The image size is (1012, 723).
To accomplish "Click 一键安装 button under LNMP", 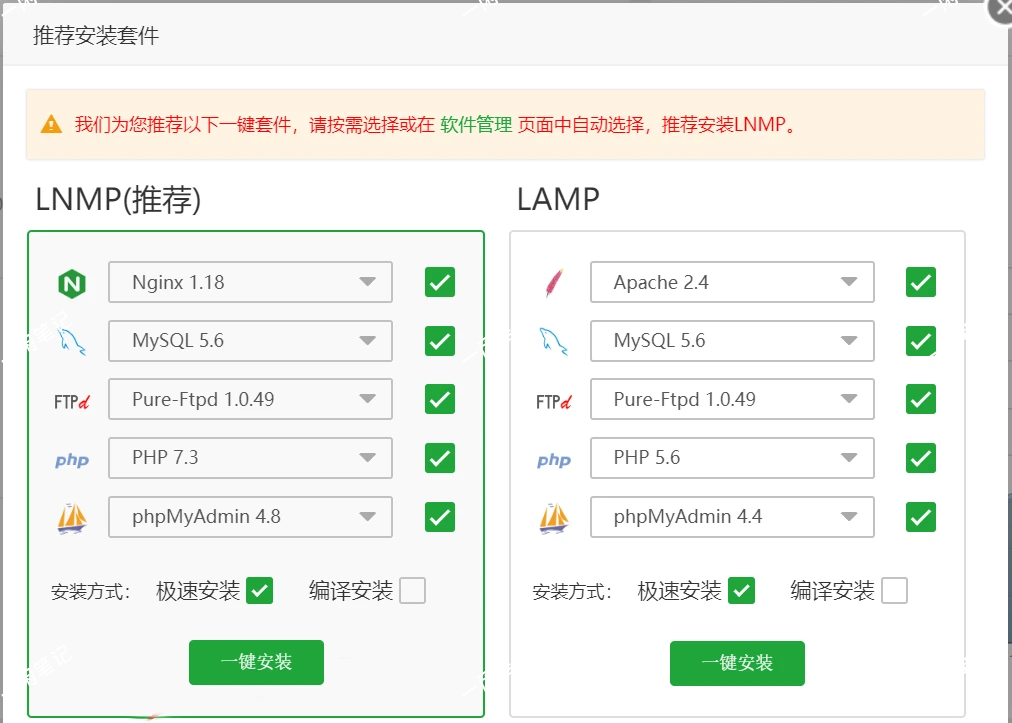I will point(256,662).
